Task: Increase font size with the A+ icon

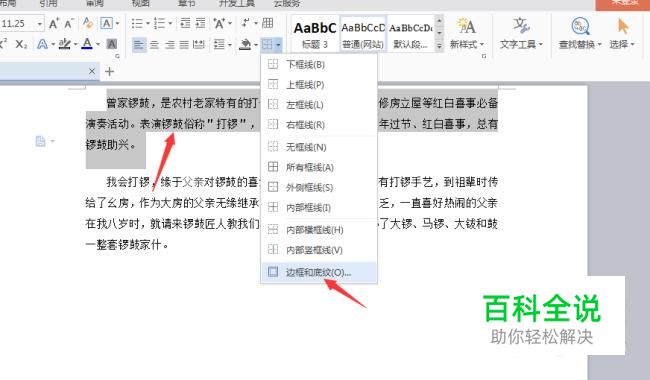Action: click(54, 24)
